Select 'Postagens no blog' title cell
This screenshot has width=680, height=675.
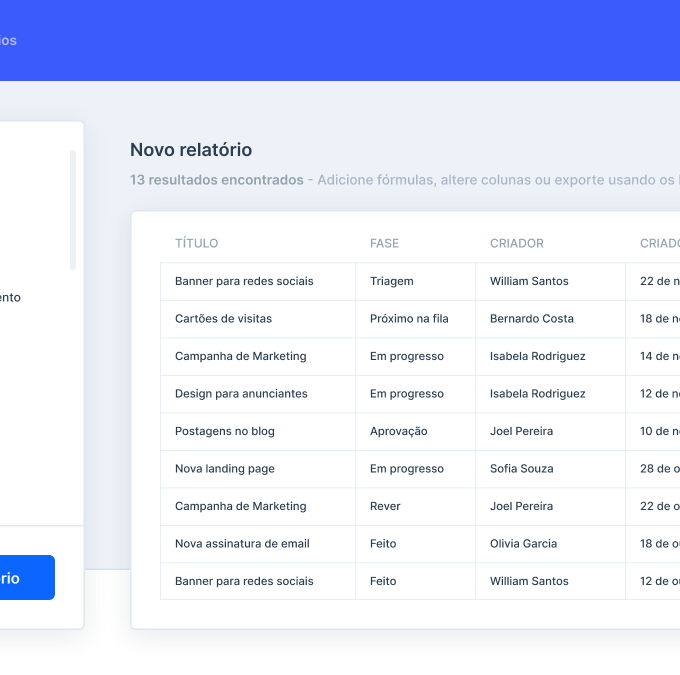coord(258,431)
